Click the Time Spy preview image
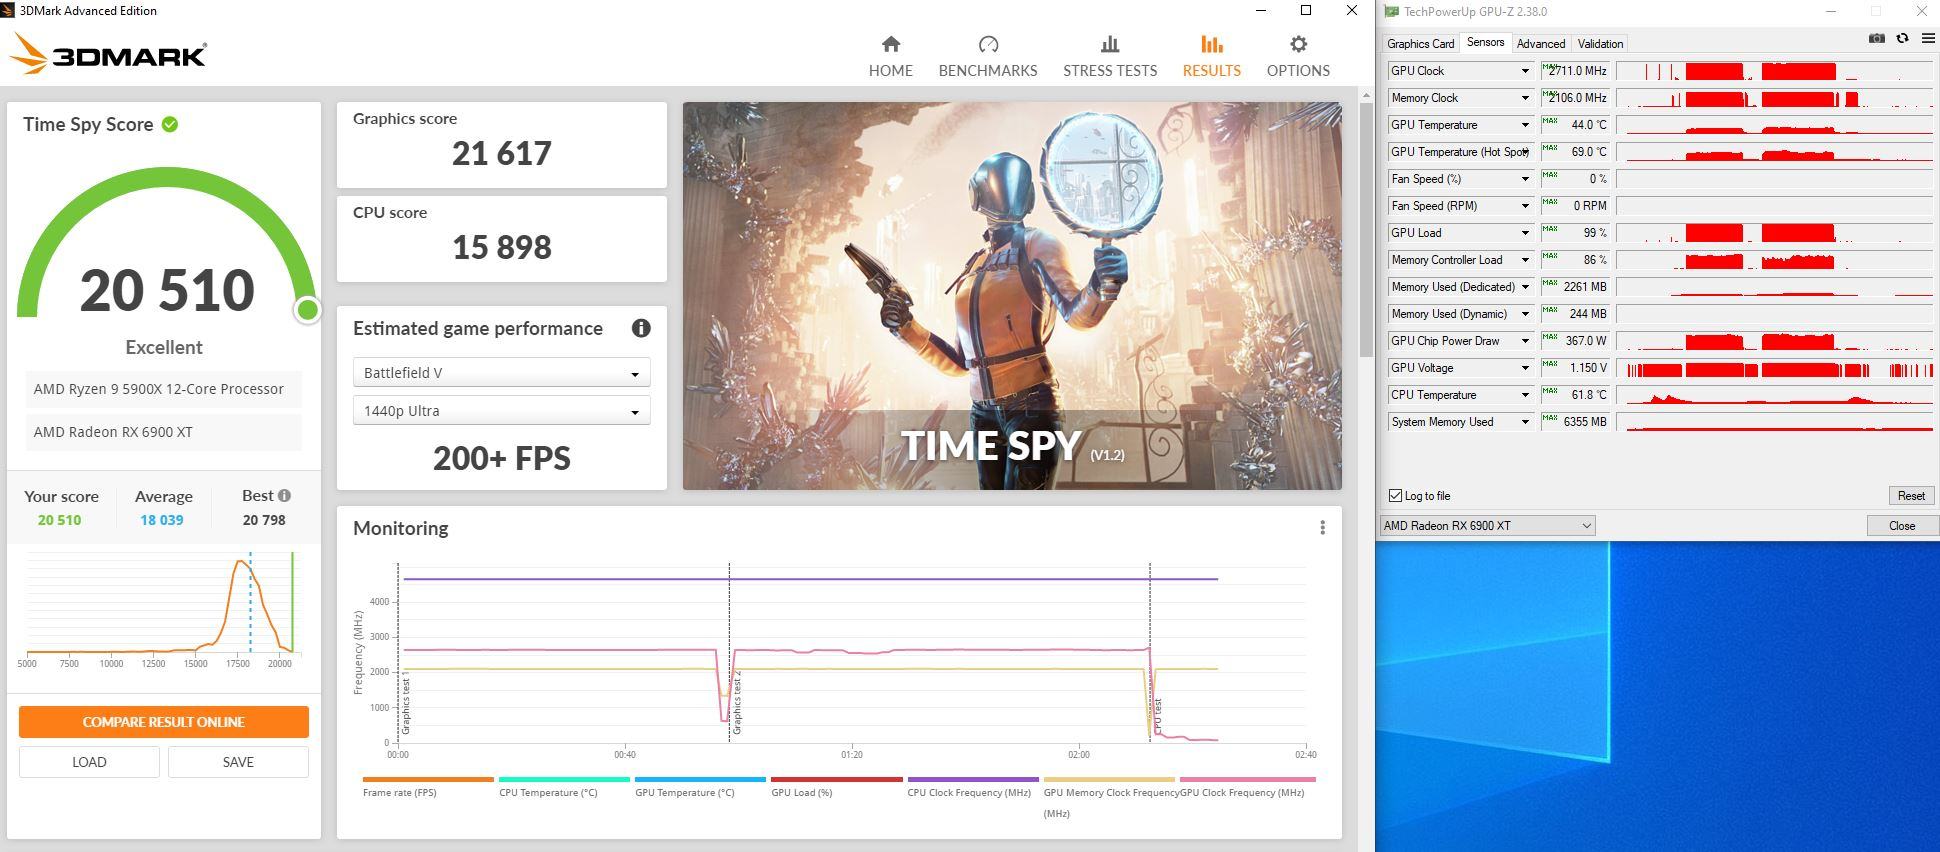This screenshot has width=1940, height=852. pyautogui.click(x=1012, y=296)
